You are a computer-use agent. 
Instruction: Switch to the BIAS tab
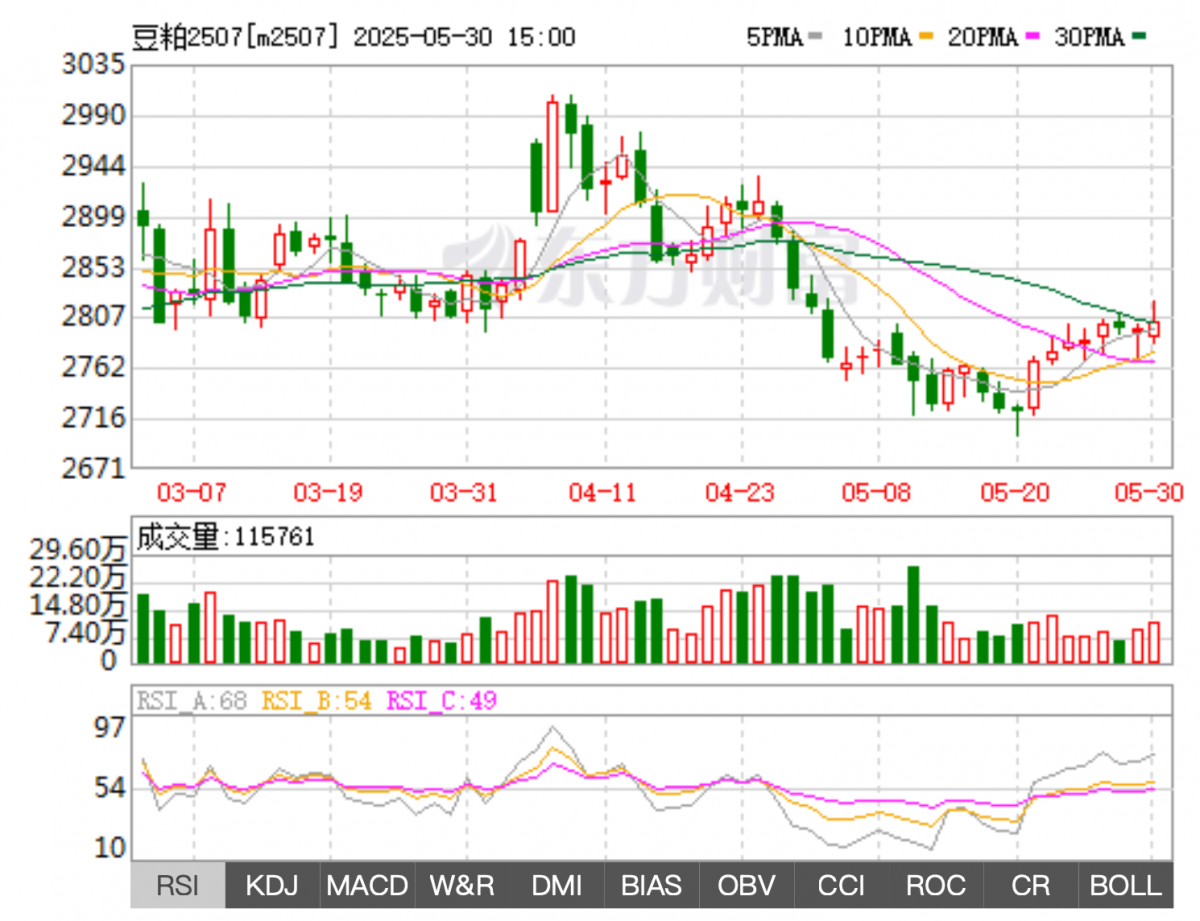[x=652, y=885]
